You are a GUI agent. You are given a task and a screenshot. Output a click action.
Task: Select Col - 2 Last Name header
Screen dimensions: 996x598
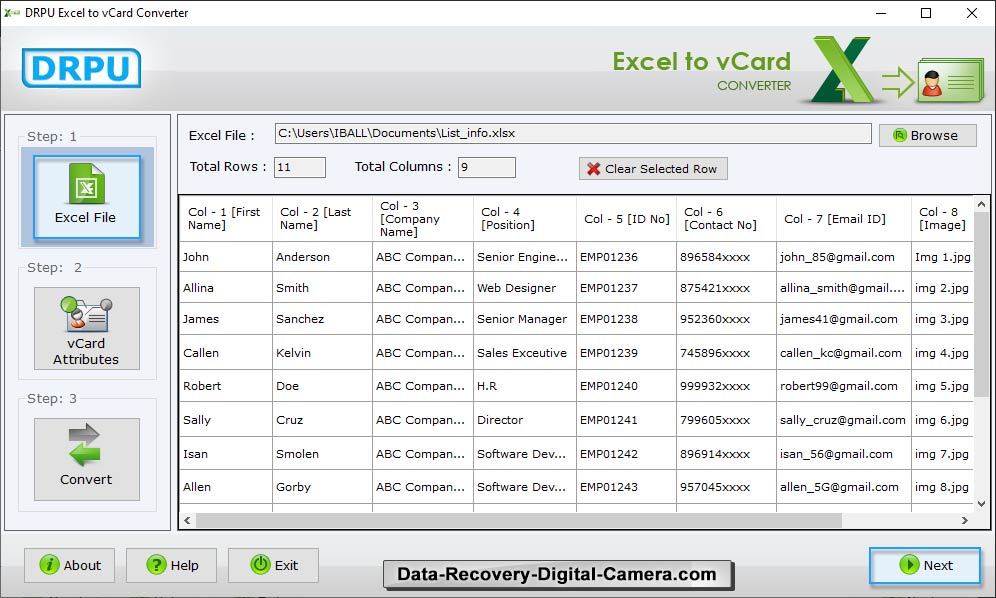[x=322, y=219]
